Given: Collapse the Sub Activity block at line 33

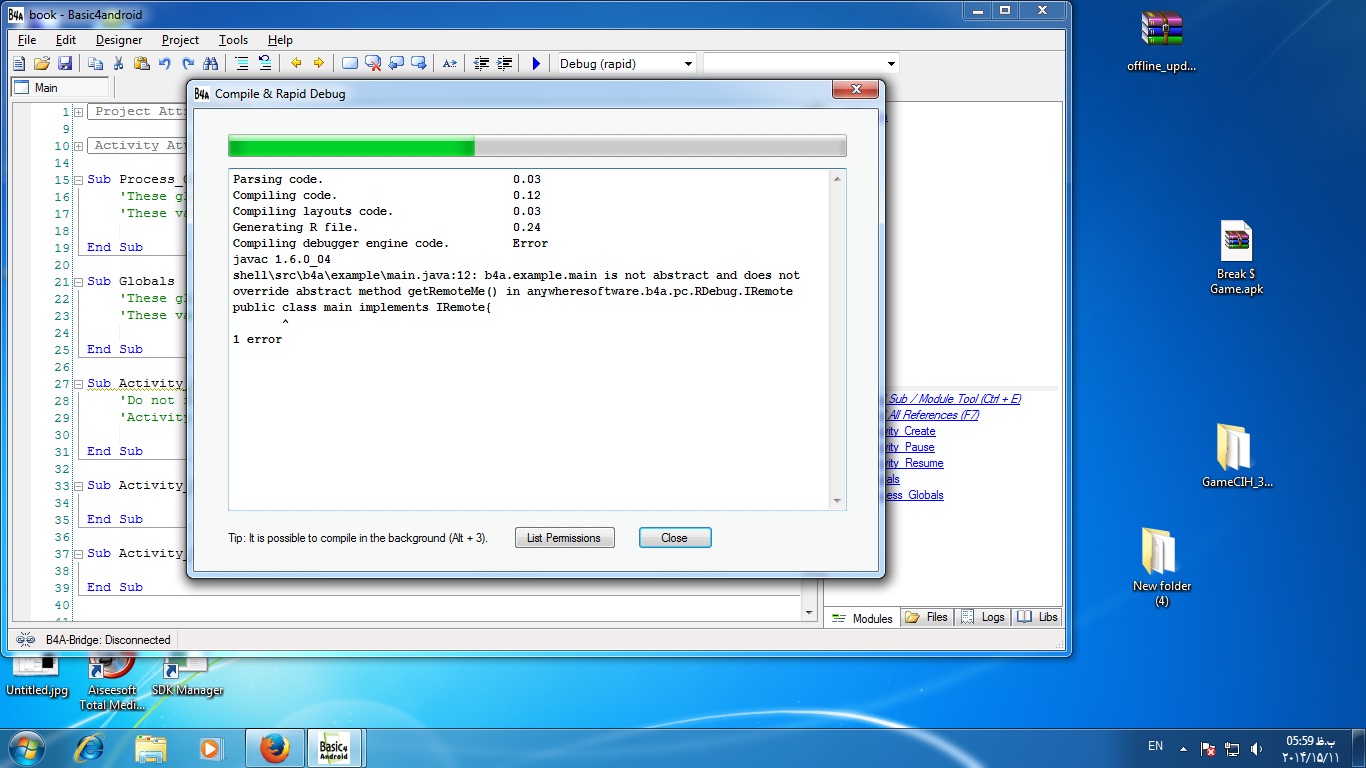Looking at the screenshot, I should (x=78, y=486).
